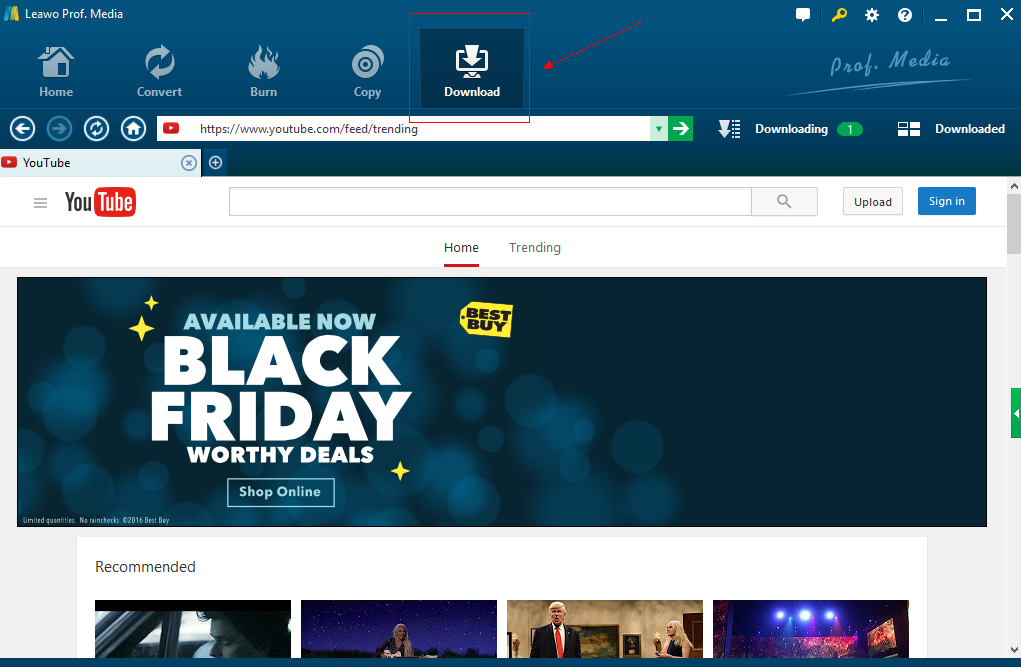
Task: Click the scrollbar up arrow
Action: tap(1014, 186)
